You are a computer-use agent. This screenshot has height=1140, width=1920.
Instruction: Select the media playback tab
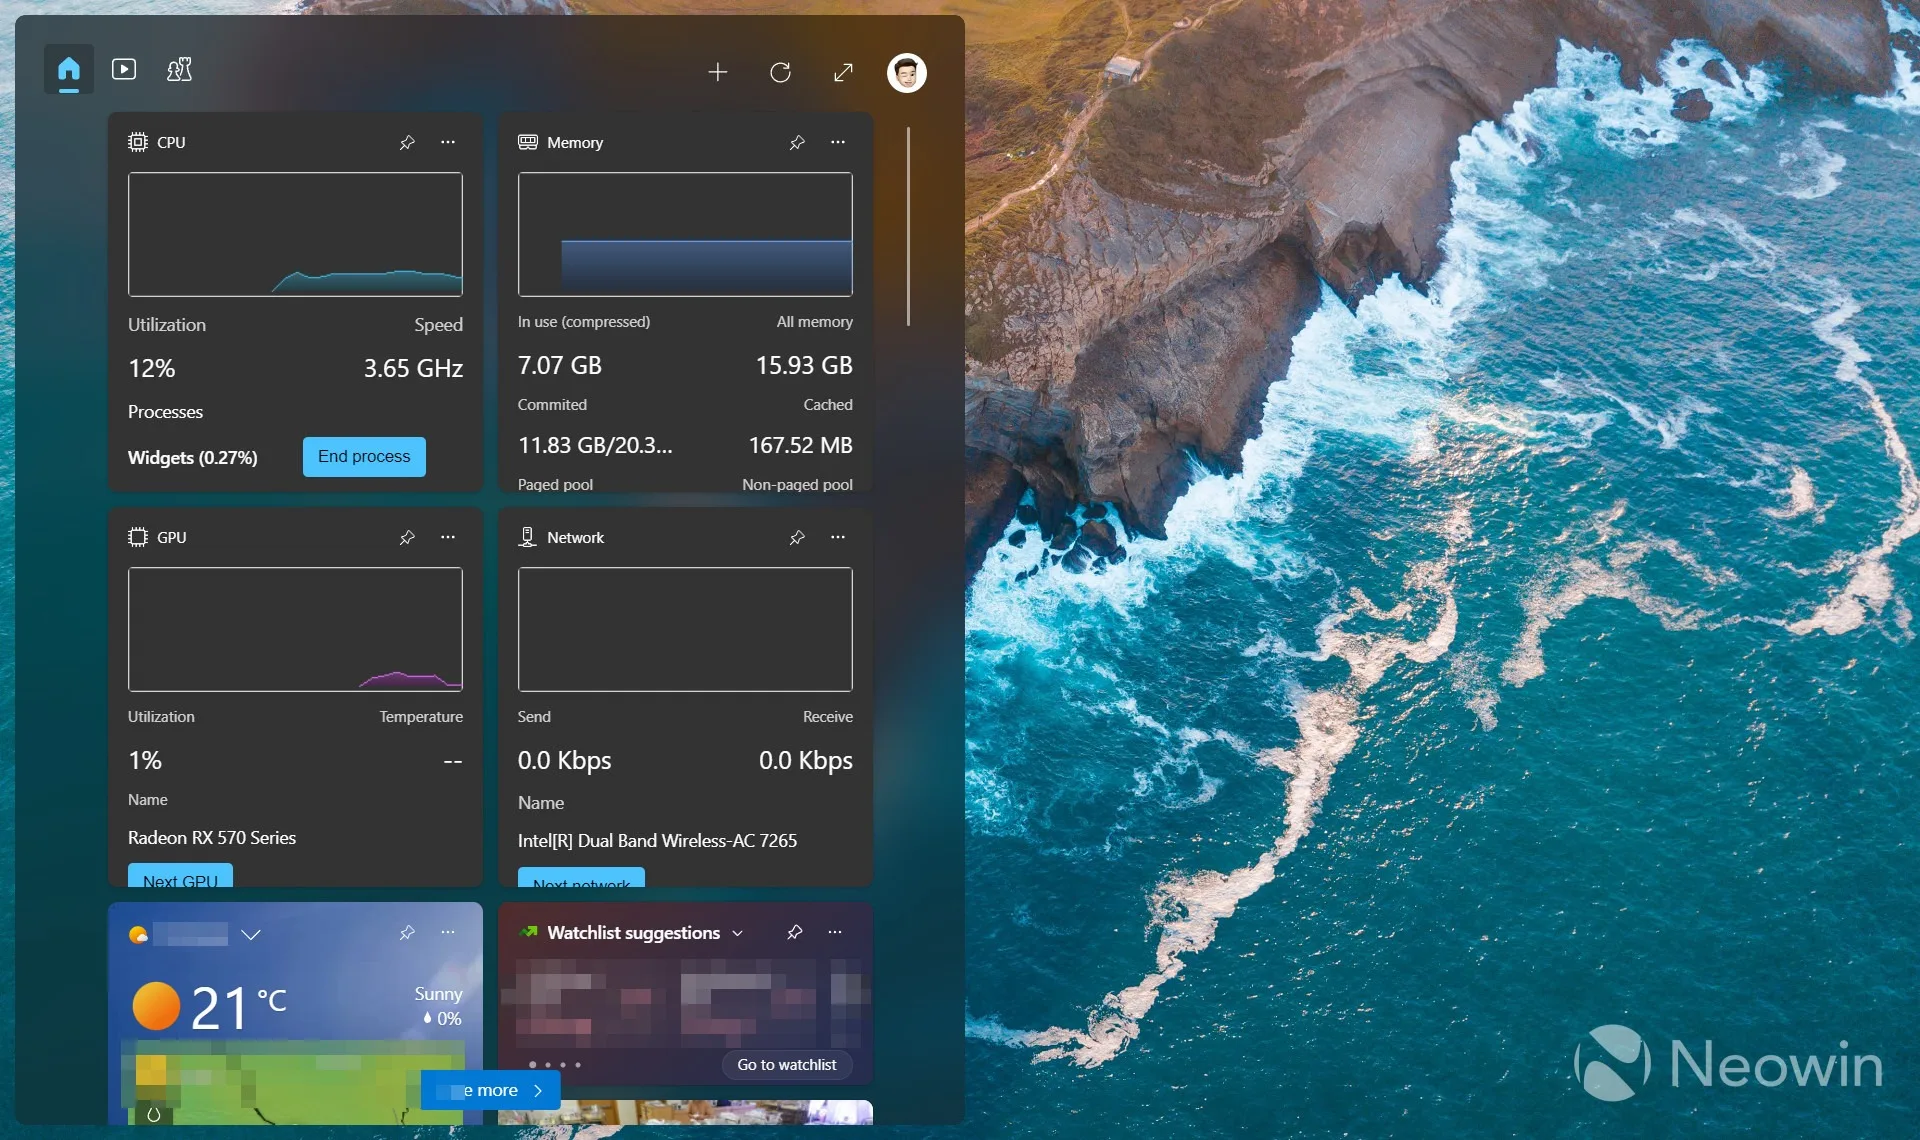pyautogui.click(x=123, y=71)
